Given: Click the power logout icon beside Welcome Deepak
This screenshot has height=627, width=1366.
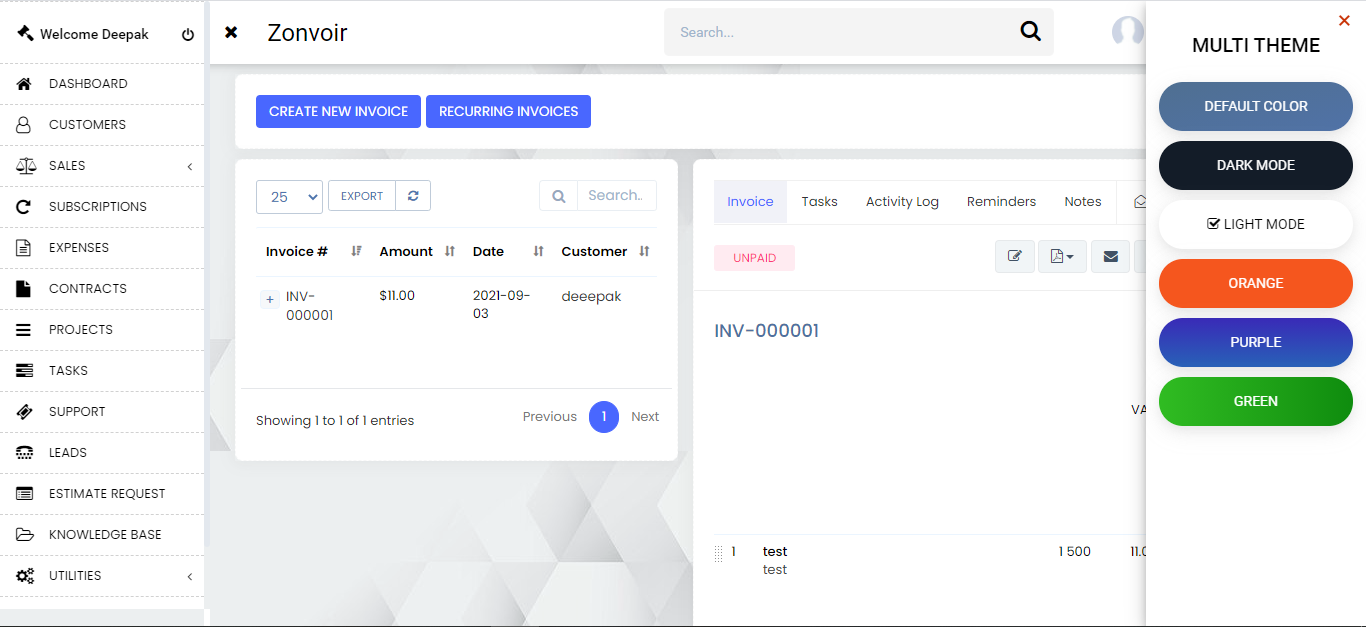Looking at the screenshot, I should [x=188, y=35].
